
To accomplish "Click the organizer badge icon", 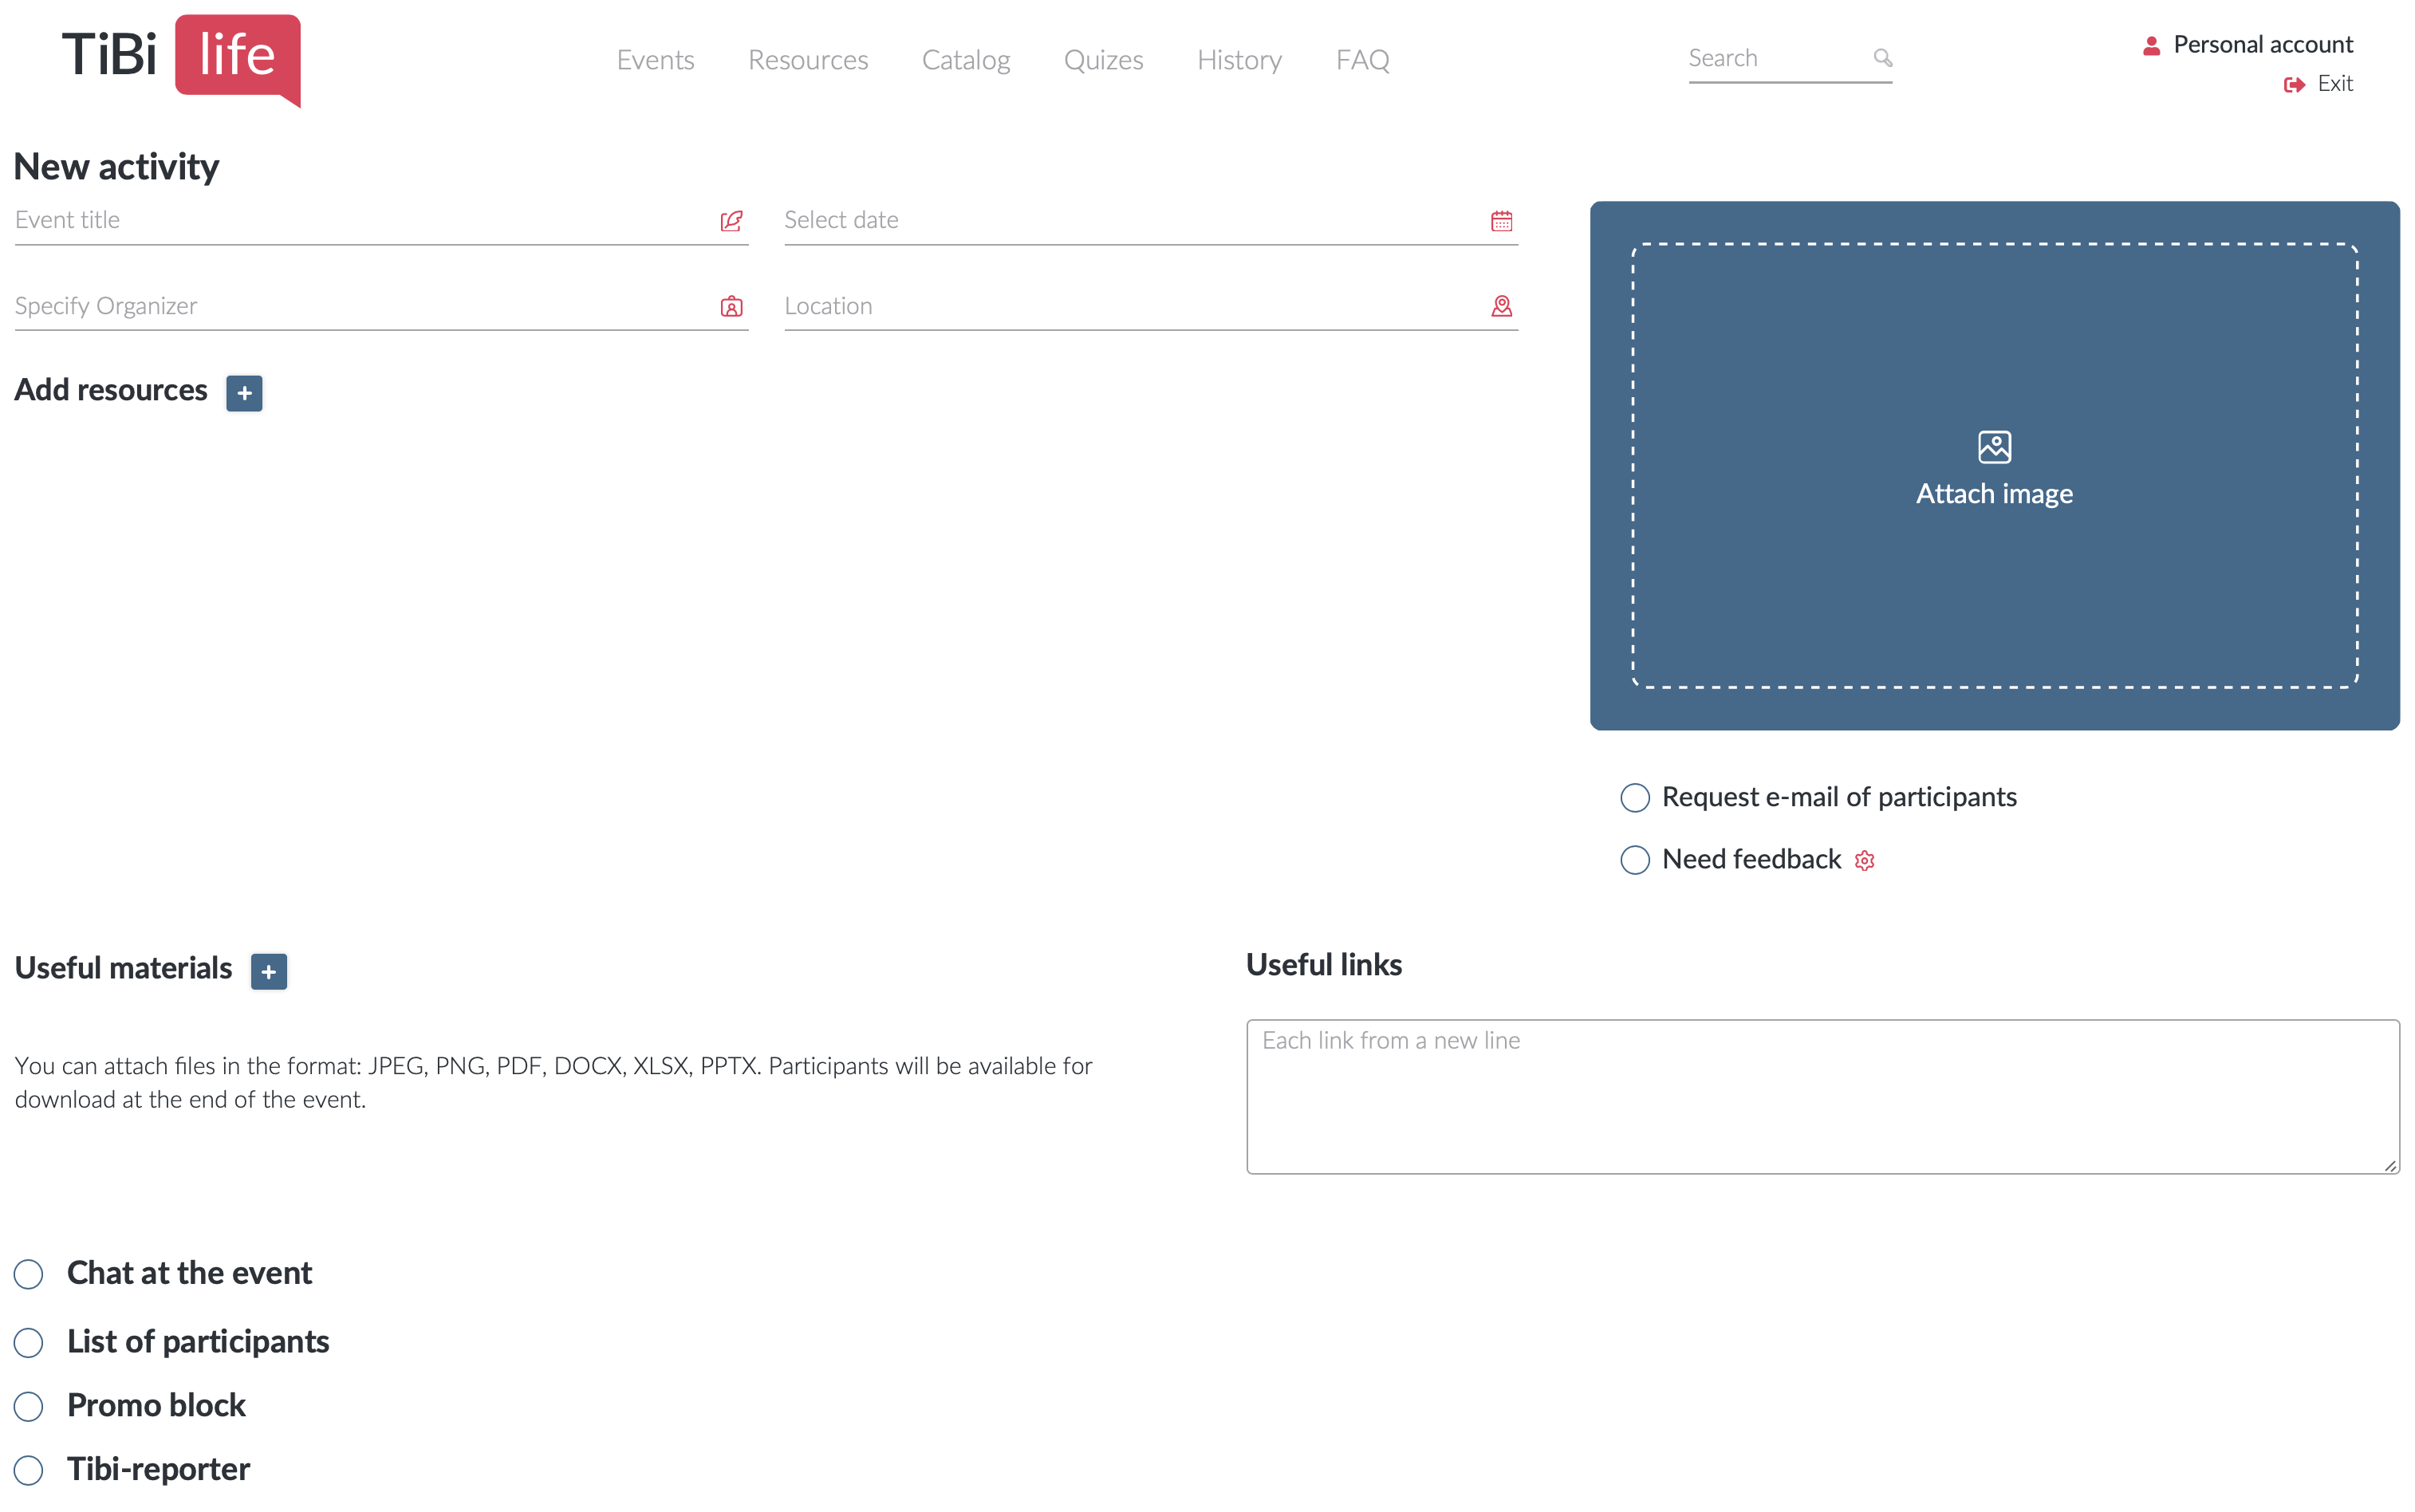I will [733, 307].
